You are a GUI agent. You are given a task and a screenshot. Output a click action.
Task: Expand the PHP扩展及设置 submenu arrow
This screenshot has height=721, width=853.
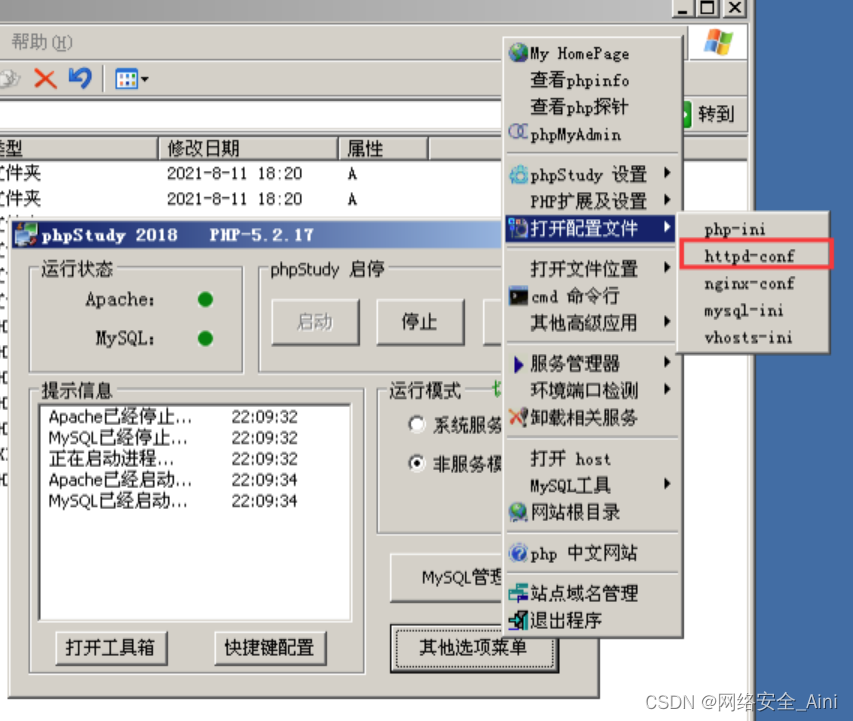(667, 200)
